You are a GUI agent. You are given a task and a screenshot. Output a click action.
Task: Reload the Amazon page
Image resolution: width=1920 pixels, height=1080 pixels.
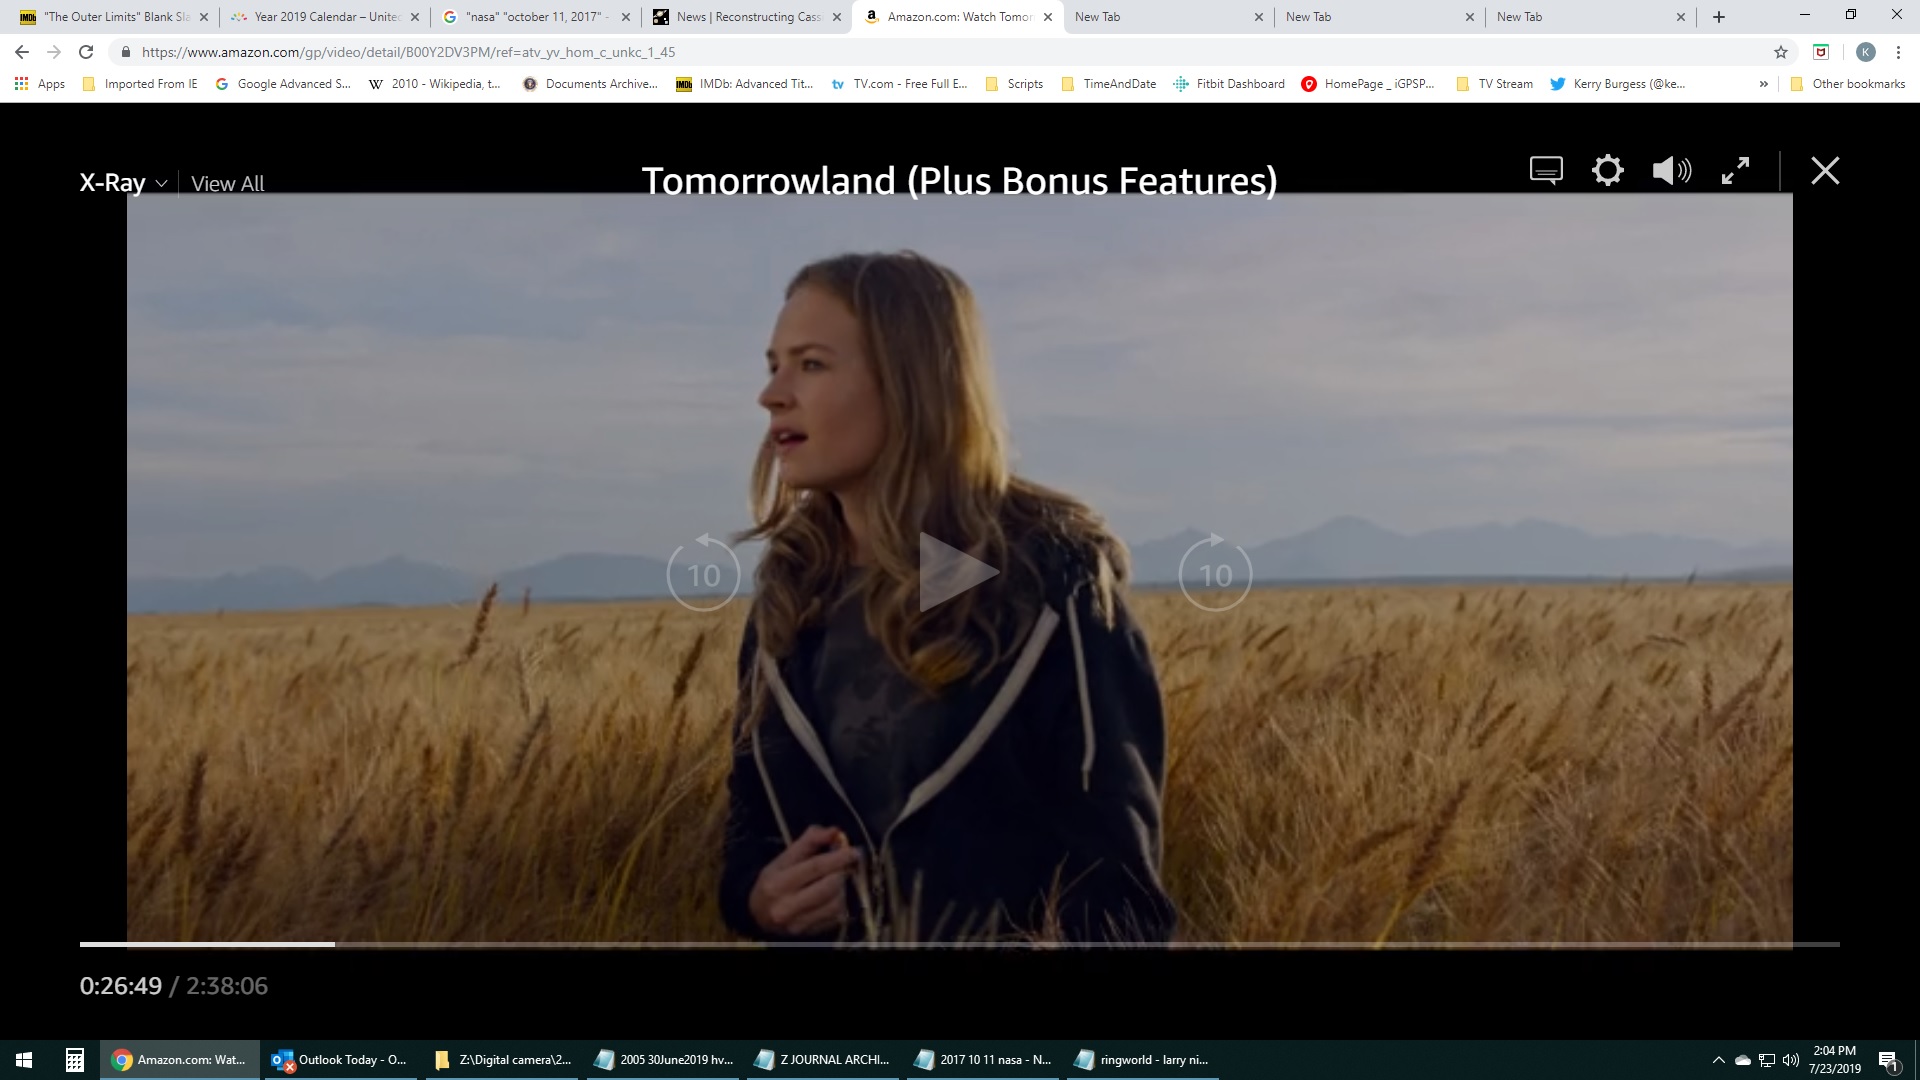(x=86, y=52)
